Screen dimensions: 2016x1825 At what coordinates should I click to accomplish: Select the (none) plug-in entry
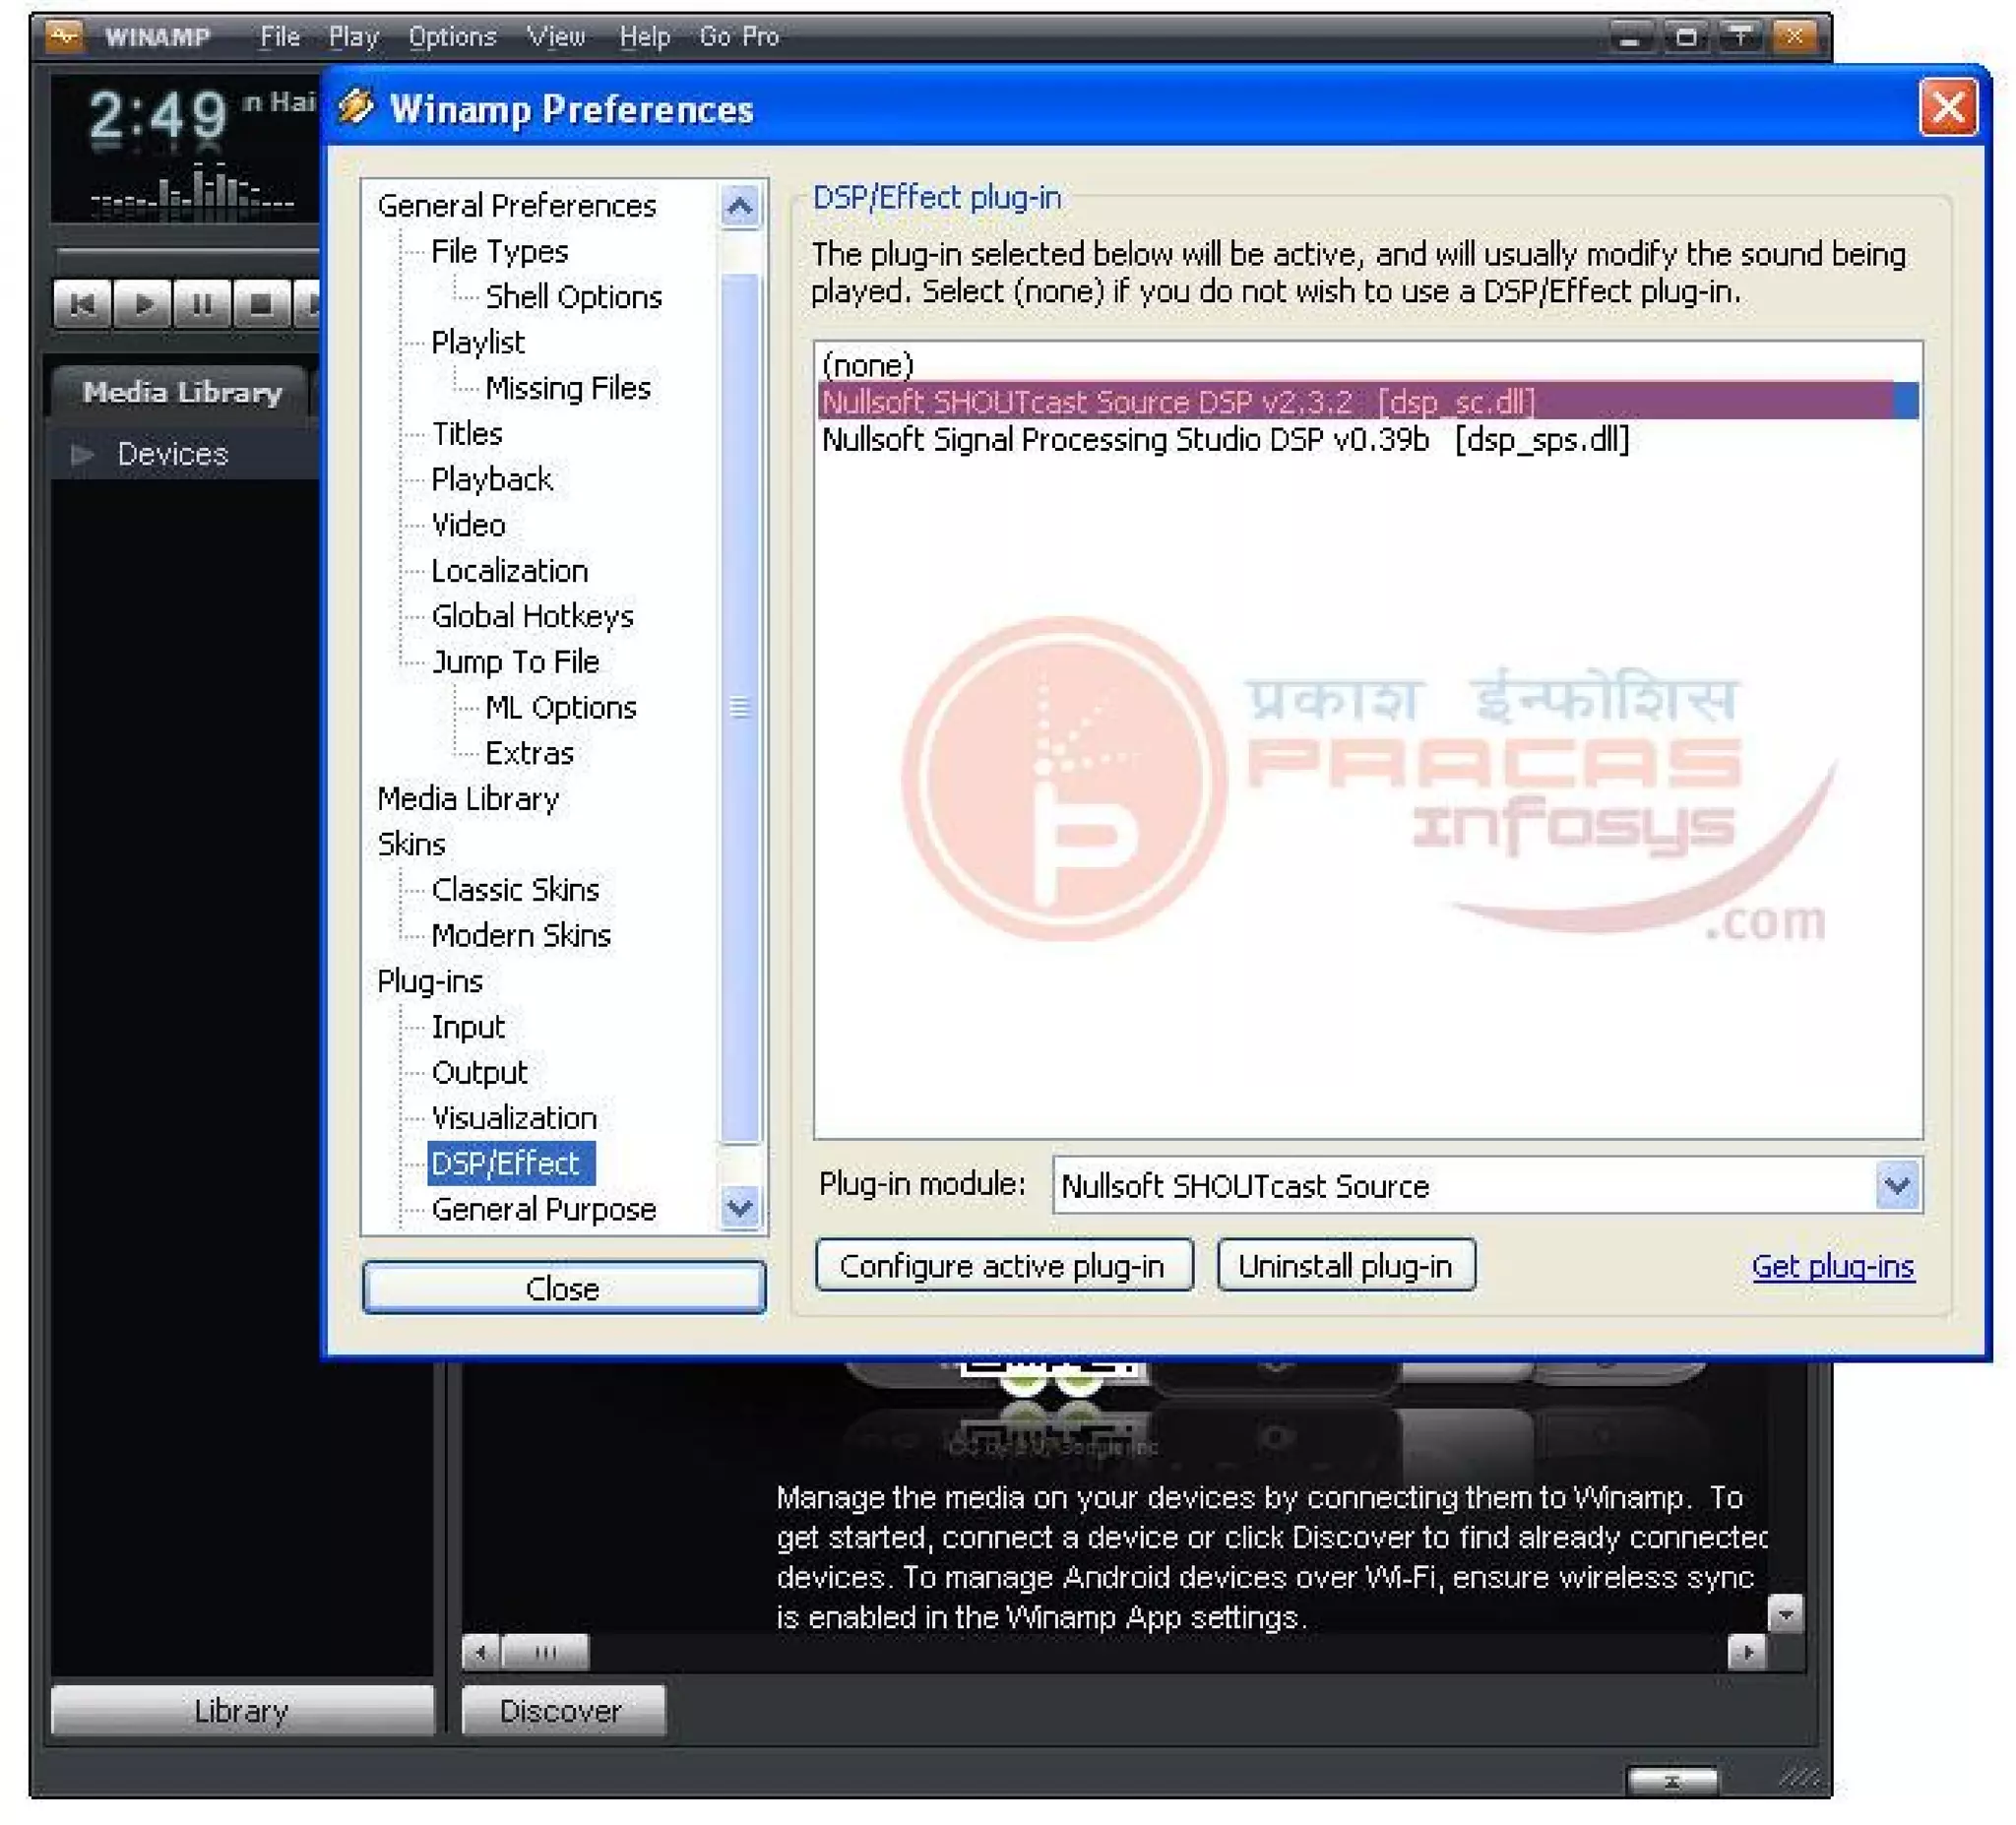click(x=867, y=365)
